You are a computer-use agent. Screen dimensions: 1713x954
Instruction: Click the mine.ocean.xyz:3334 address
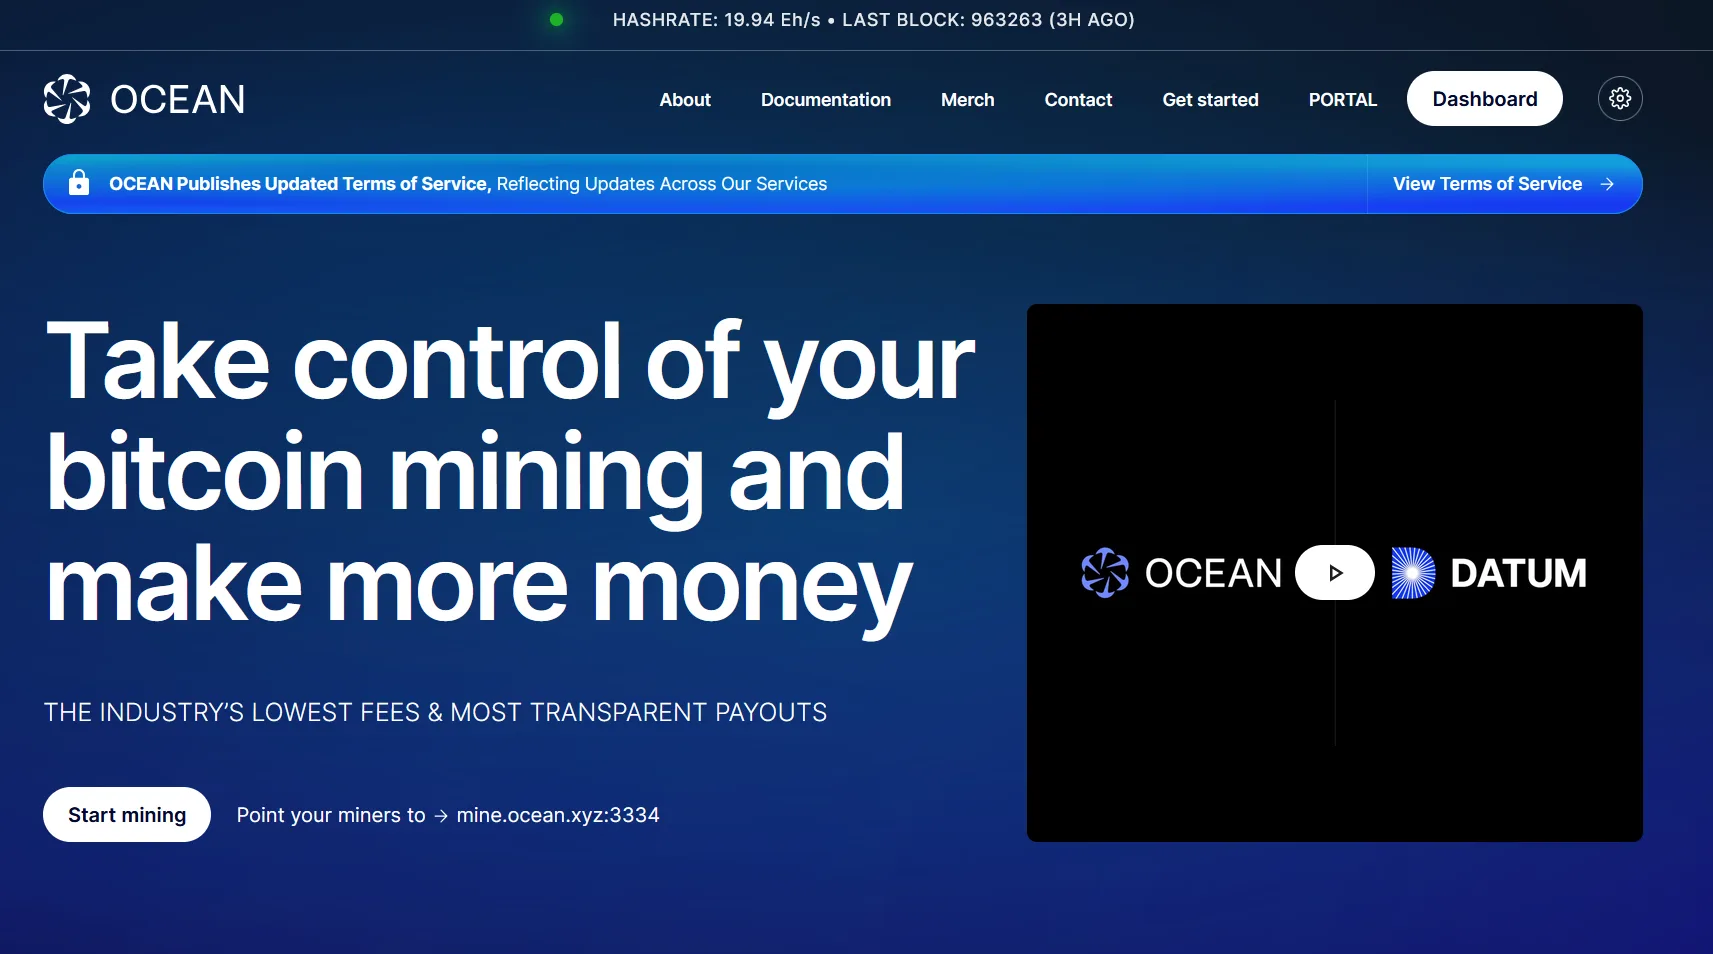coord(558,815)
